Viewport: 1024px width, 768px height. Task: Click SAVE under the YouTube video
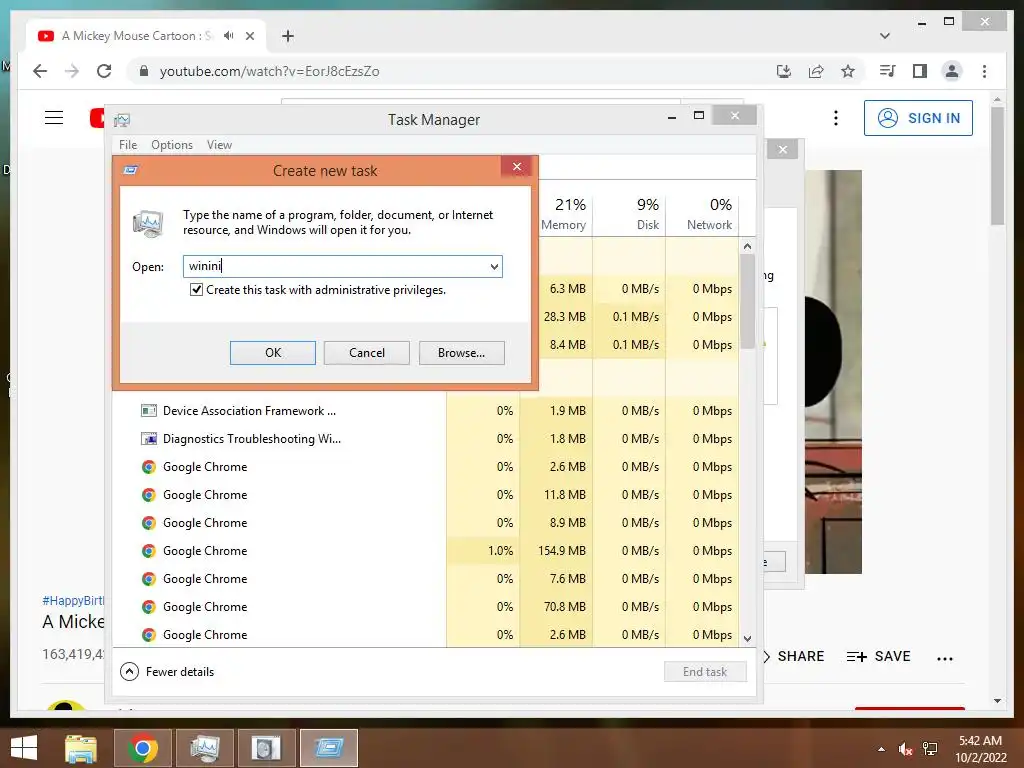click(878, 656)
